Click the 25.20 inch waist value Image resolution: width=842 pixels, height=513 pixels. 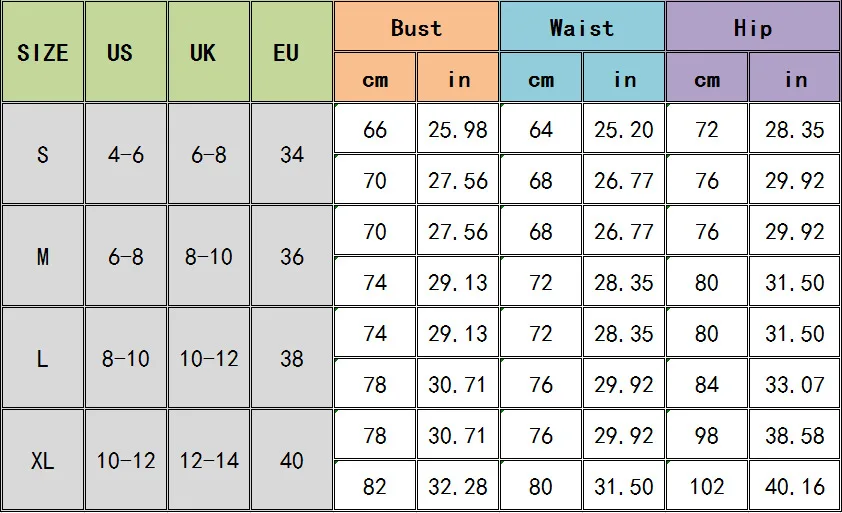click(624, 130)
